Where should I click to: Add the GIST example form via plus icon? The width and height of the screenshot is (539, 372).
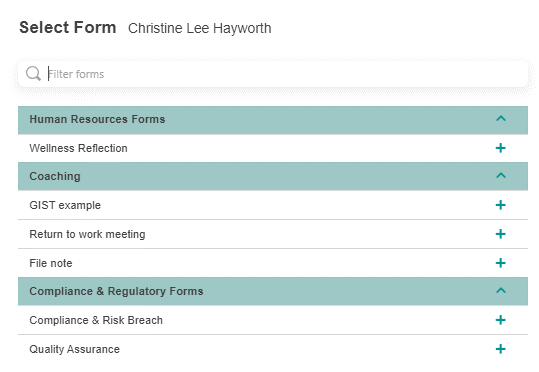(x=500, y=205)
